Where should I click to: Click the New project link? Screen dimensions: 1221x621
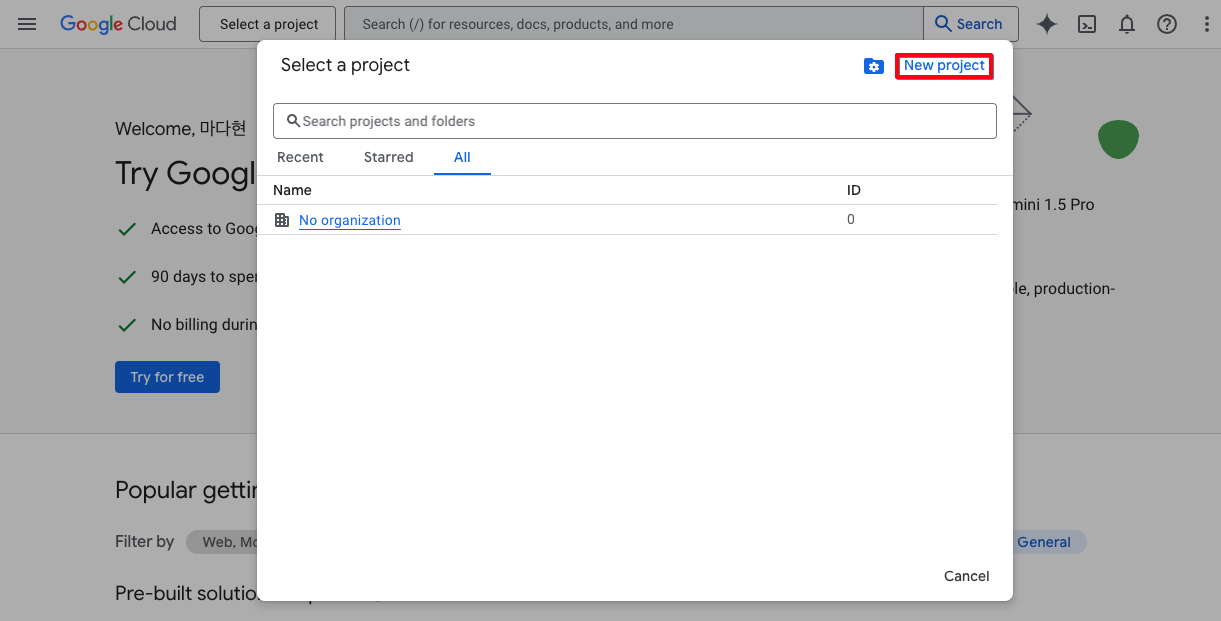(x=944, y=65)
